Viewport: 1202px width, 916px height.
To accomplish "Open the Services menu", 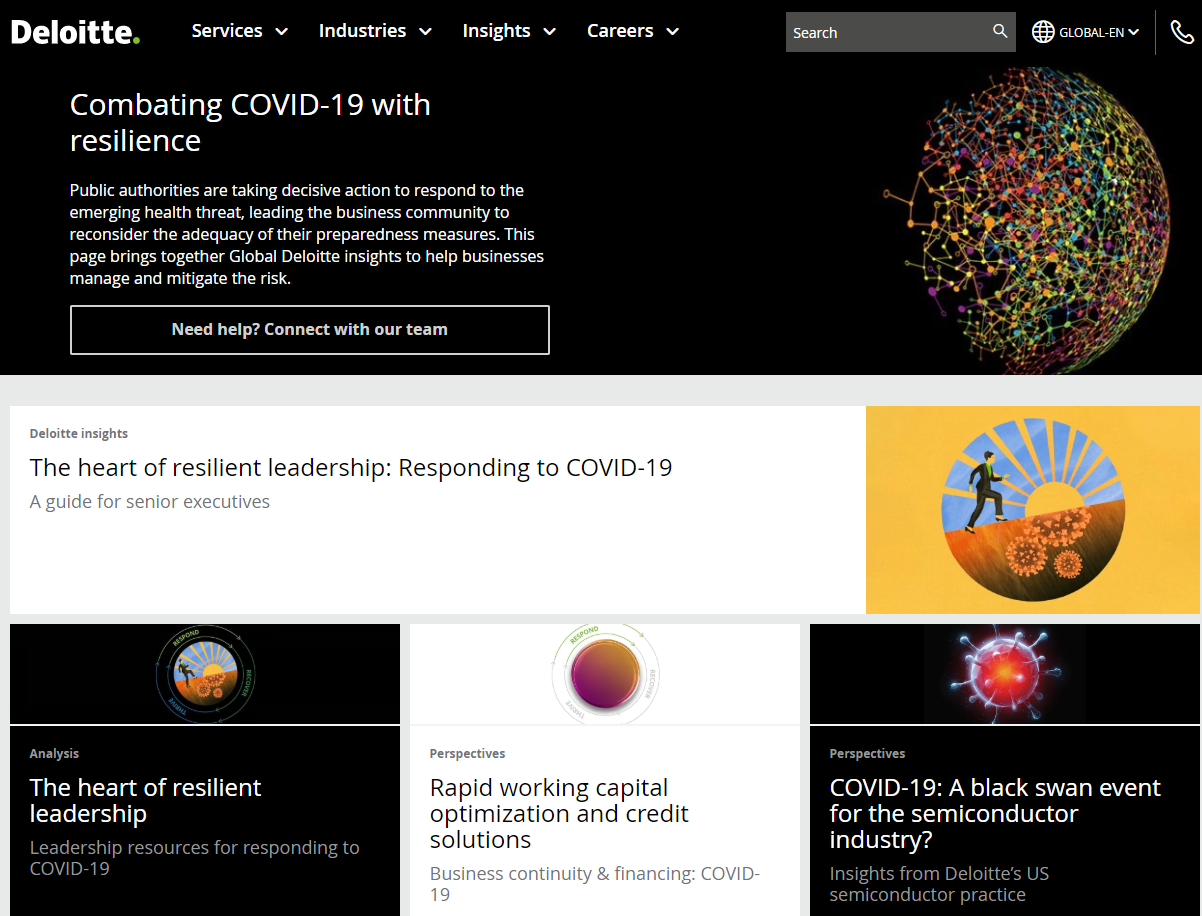I will 227,31.
